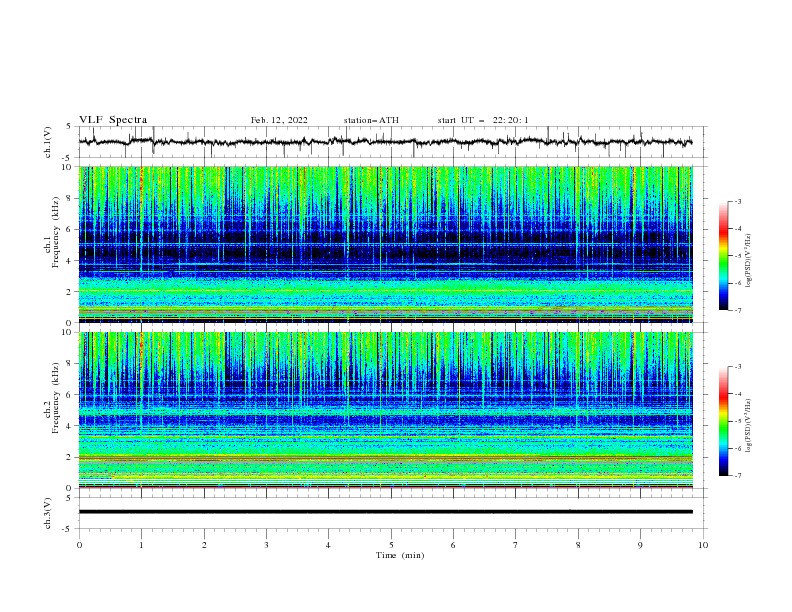
Task: Click the "Time (min)" axis label
Action: click(x=400, y=555)
